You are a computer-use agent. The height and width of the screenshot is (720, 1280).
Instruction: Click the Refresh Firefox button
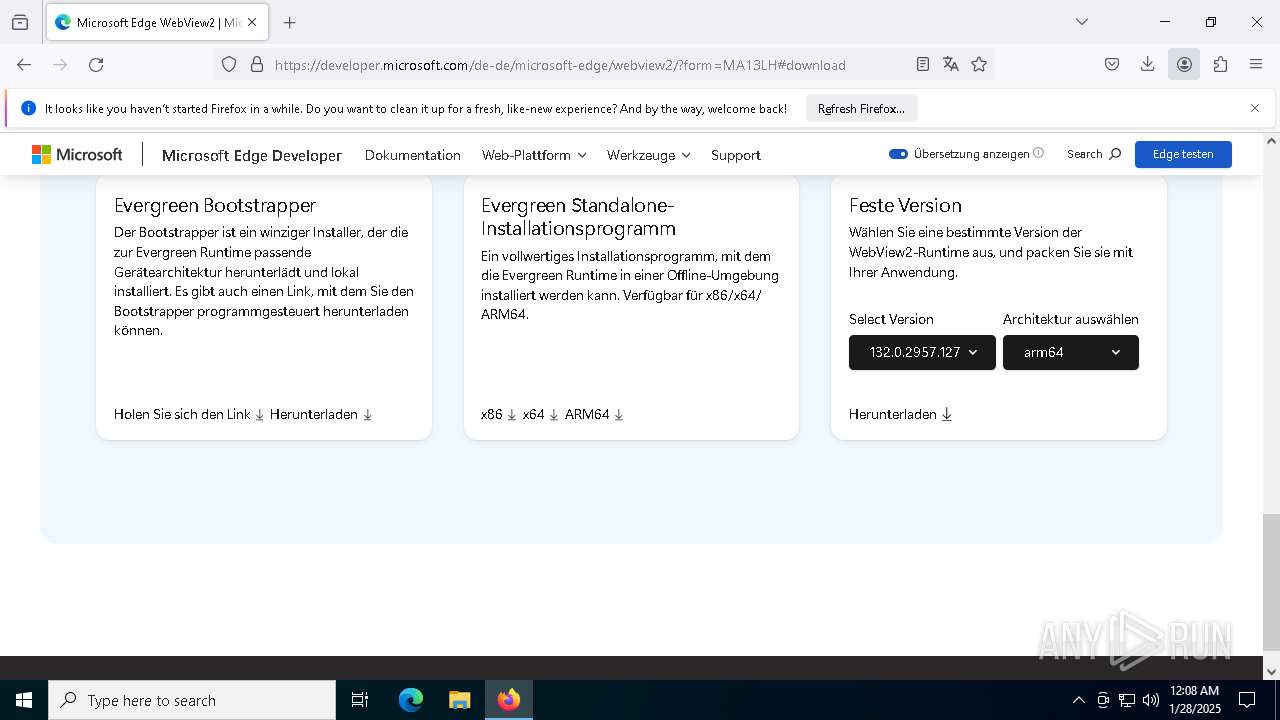(x=861, y=108)
